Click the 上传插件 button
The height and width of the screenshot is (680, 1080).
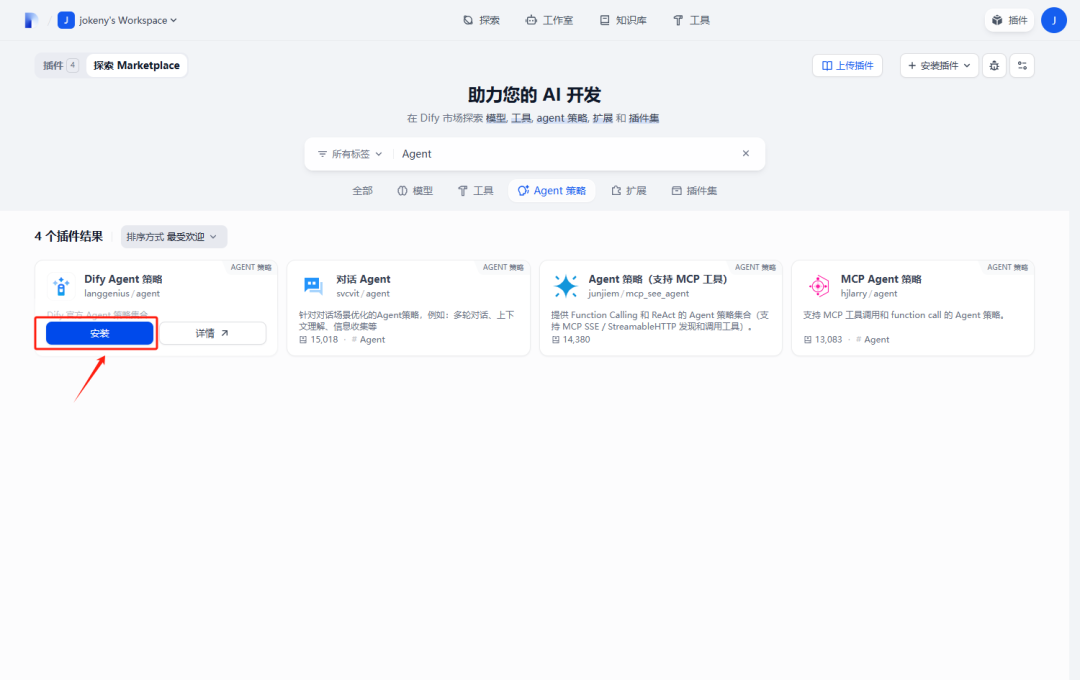click(x=847, y=65)
